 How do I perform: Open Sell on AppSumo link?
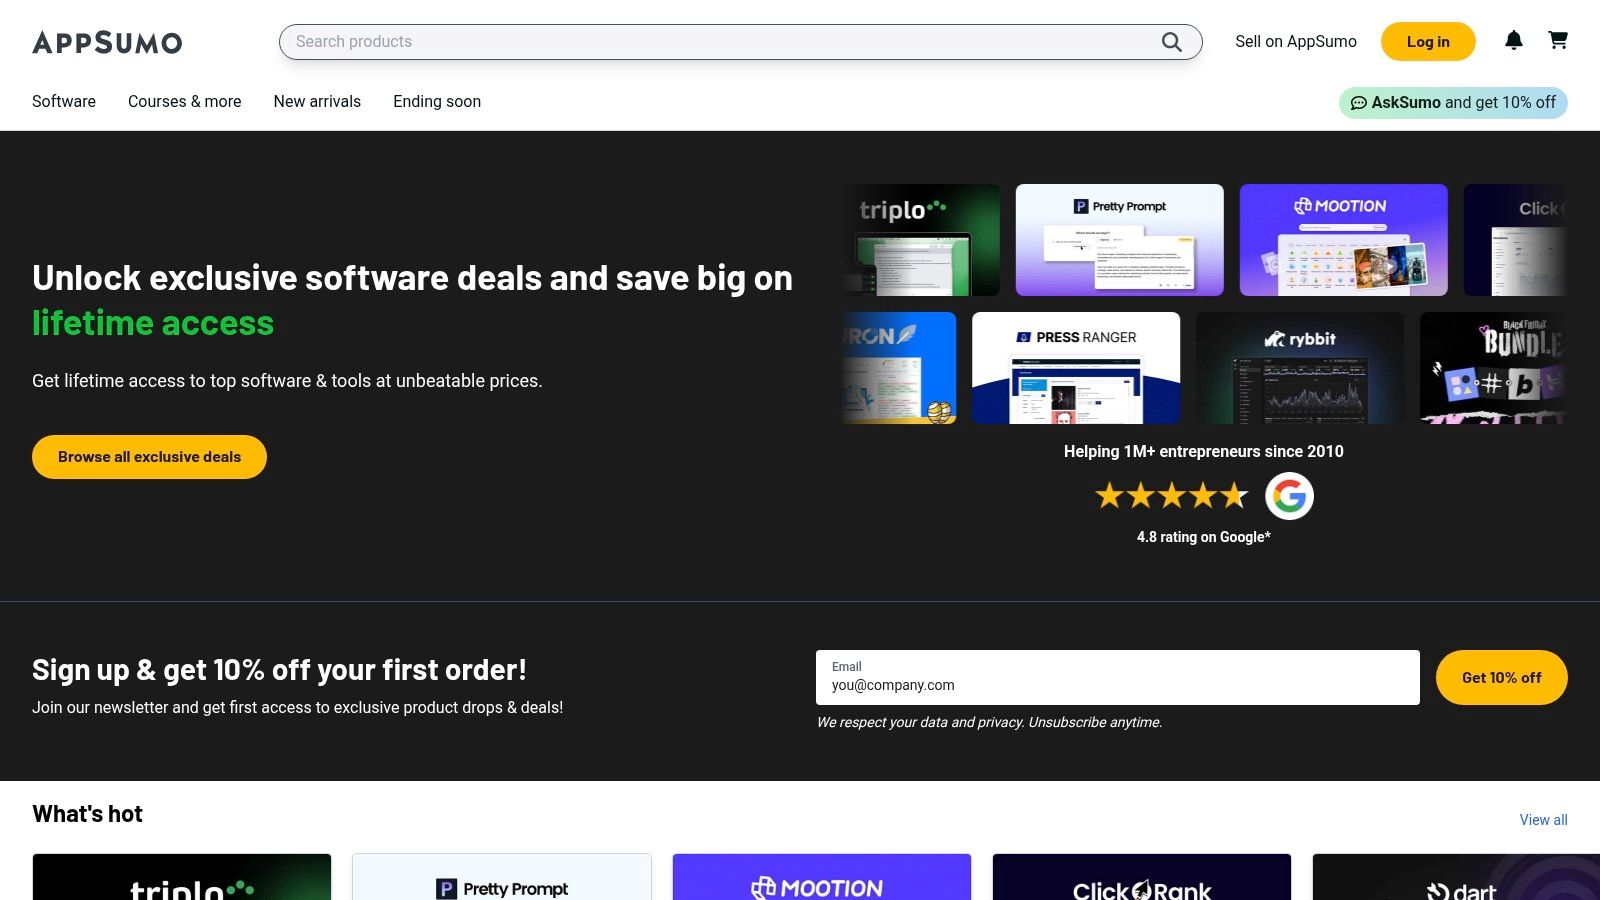[x=1295, y=42]
